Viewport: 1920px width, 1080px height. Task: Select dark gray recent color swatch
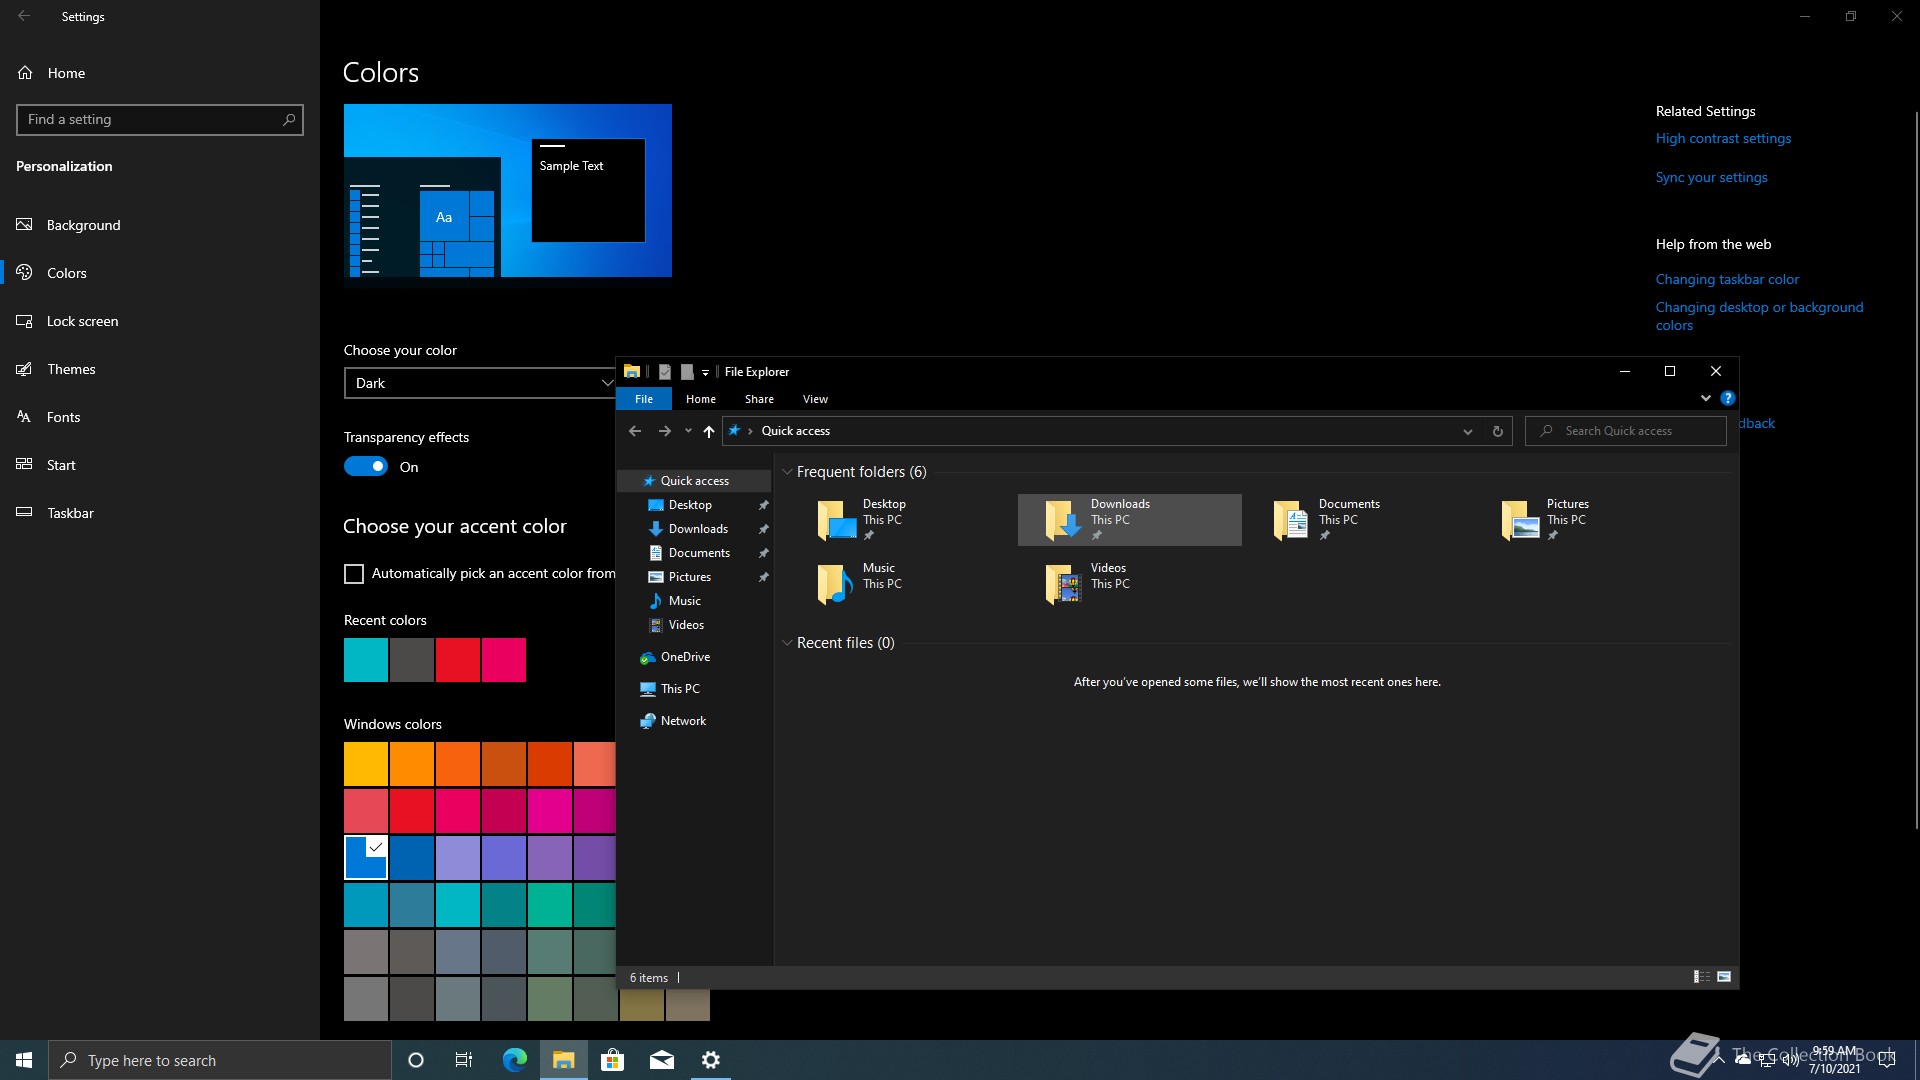(412, 660)
